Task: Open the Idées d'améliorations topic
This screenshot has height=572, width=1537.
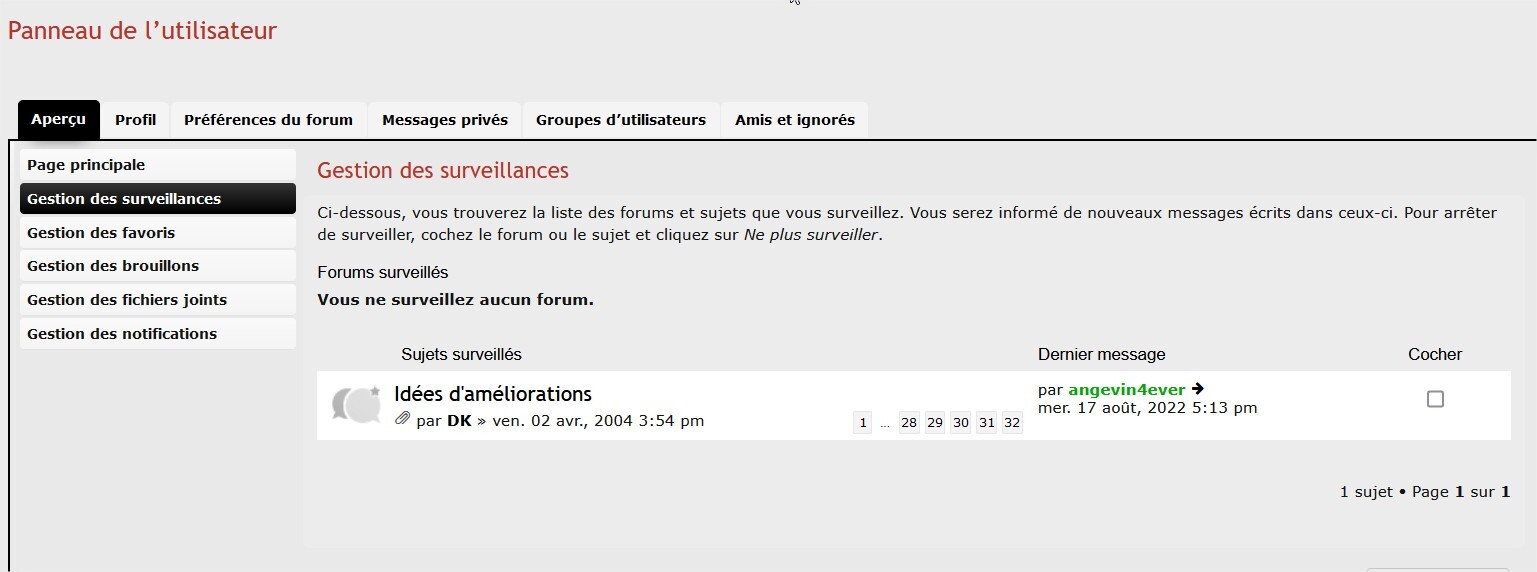Action: pyautogui.click(x=493, y=394)
